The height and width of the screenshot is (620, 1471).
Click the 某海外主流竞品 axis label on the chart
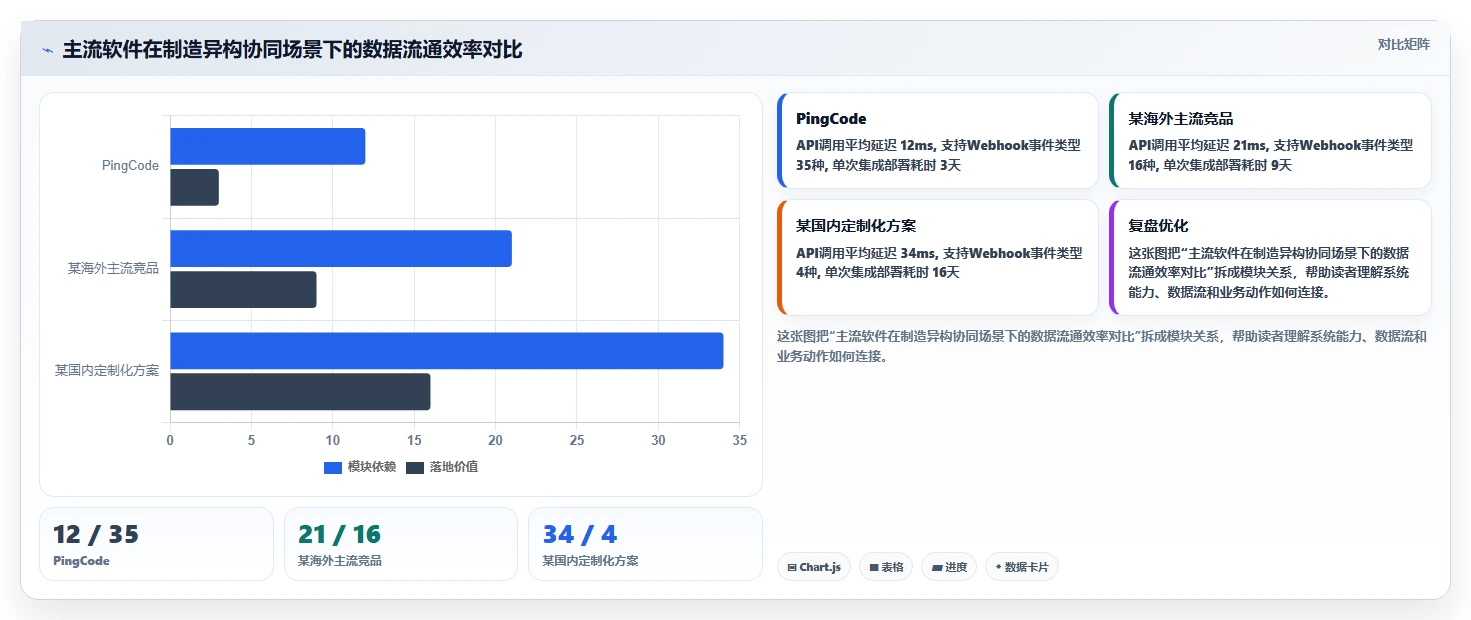[x=113, y=269]
